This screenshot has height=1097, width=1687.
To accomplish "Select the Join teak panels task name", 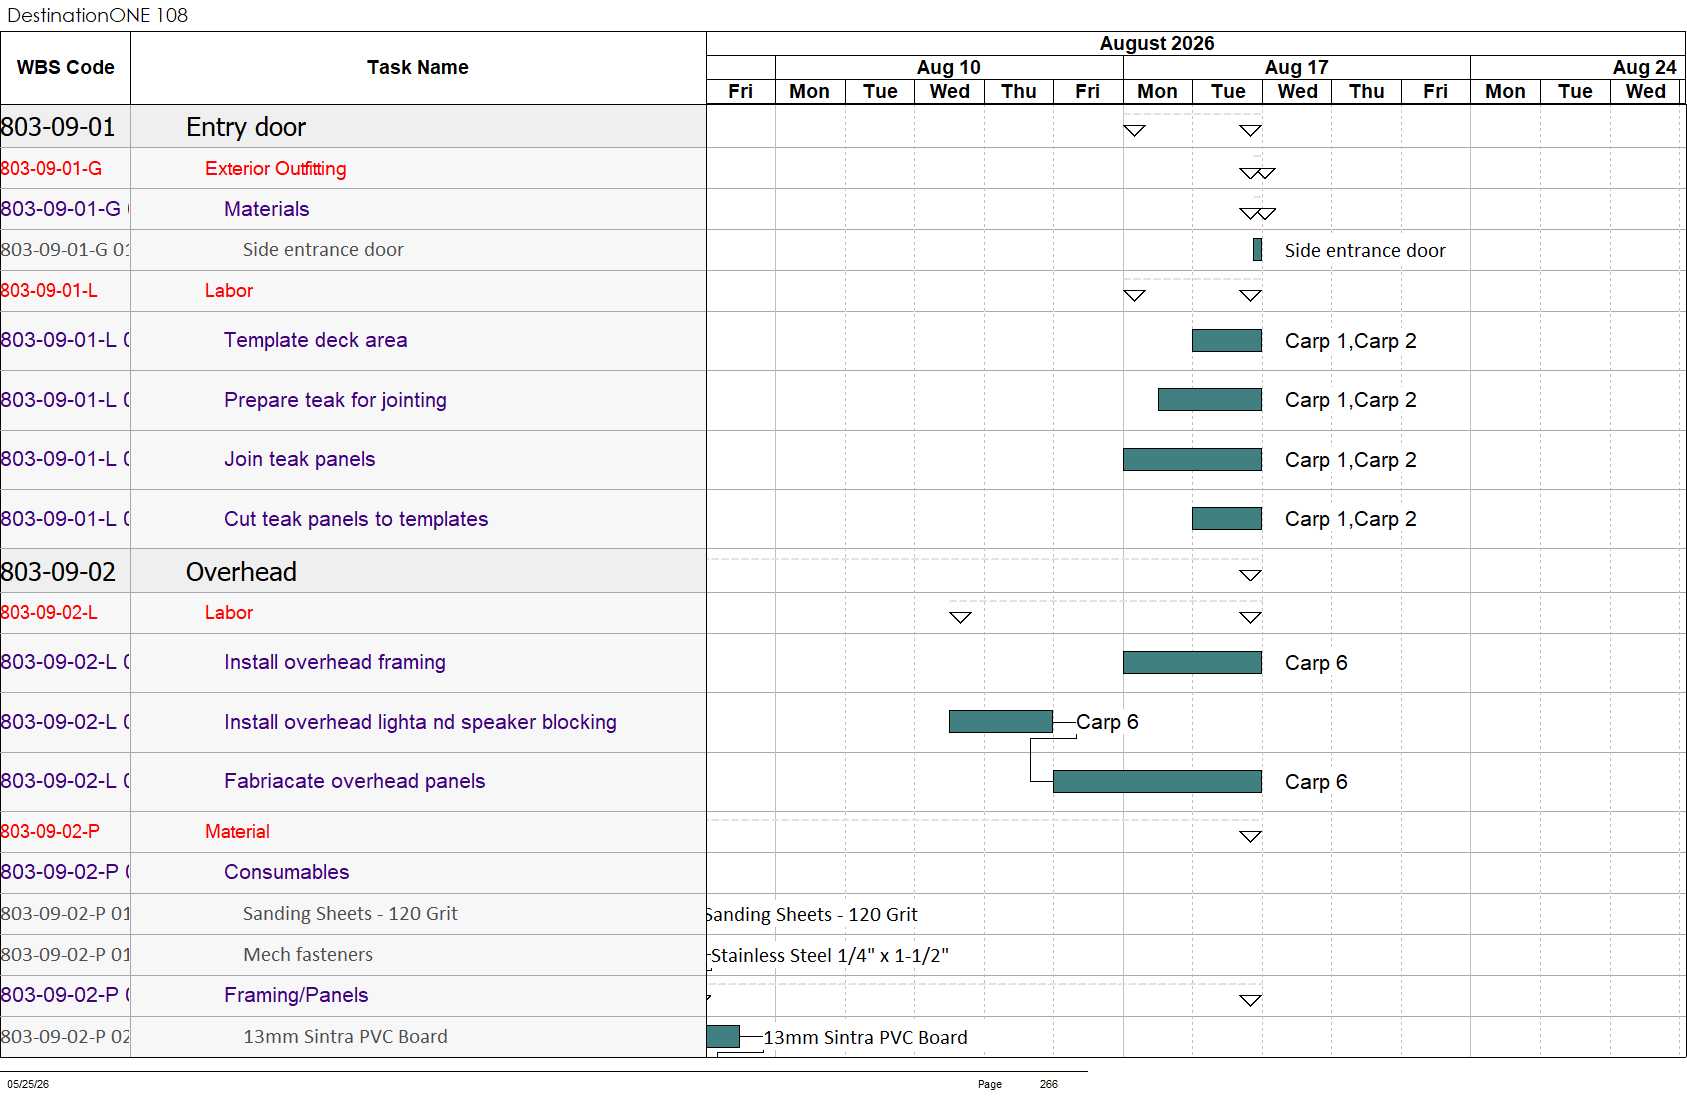I will coord(300,459).
